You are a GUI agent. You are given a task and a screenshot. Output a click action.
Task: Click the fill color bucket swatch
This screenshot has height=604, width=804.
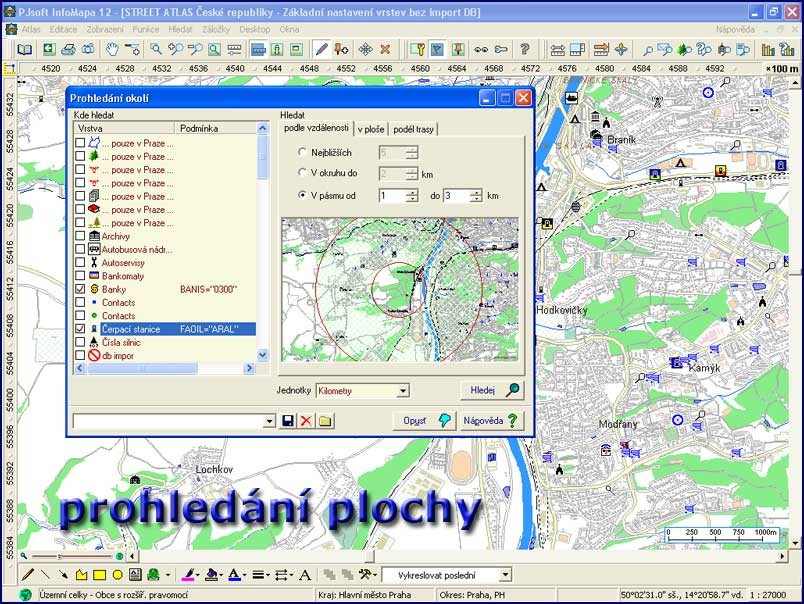click(x=211, y=575)
